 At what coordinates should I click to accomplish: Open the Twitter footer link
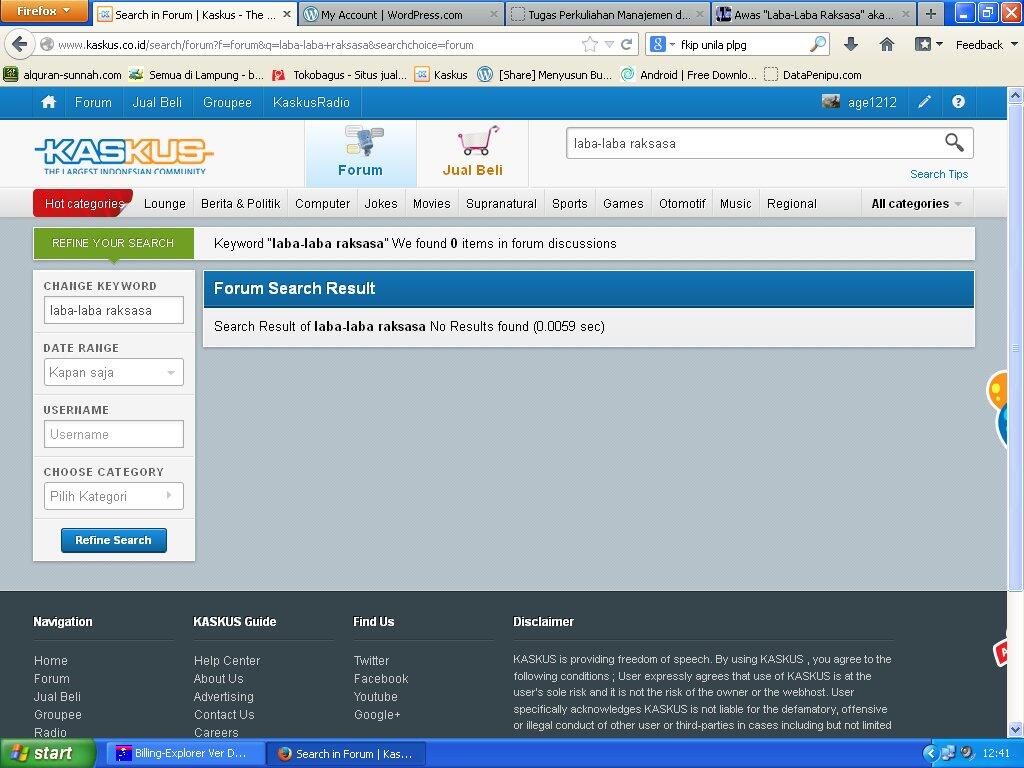(371, 661)
